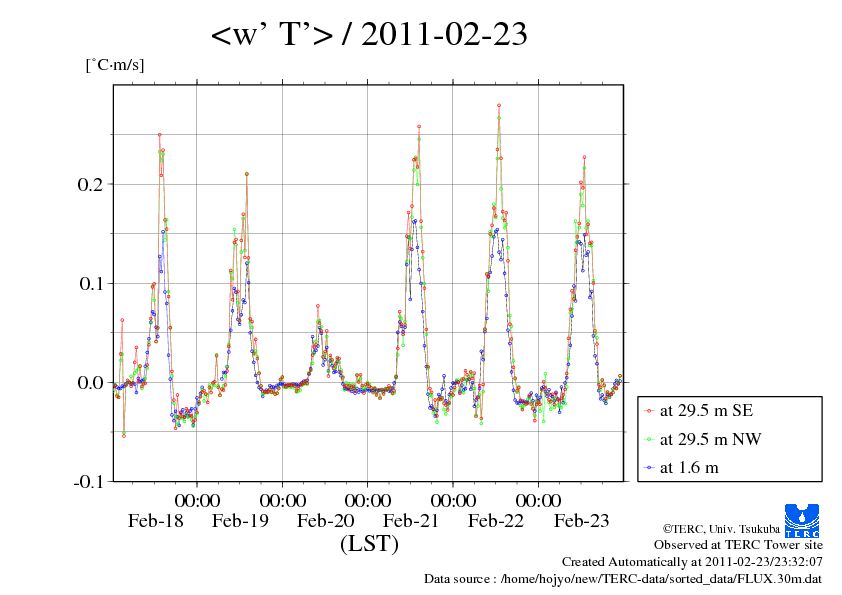Click the y-axis value 0.1
This screenshot has width=842, height=595.
(x=90, y=283)
